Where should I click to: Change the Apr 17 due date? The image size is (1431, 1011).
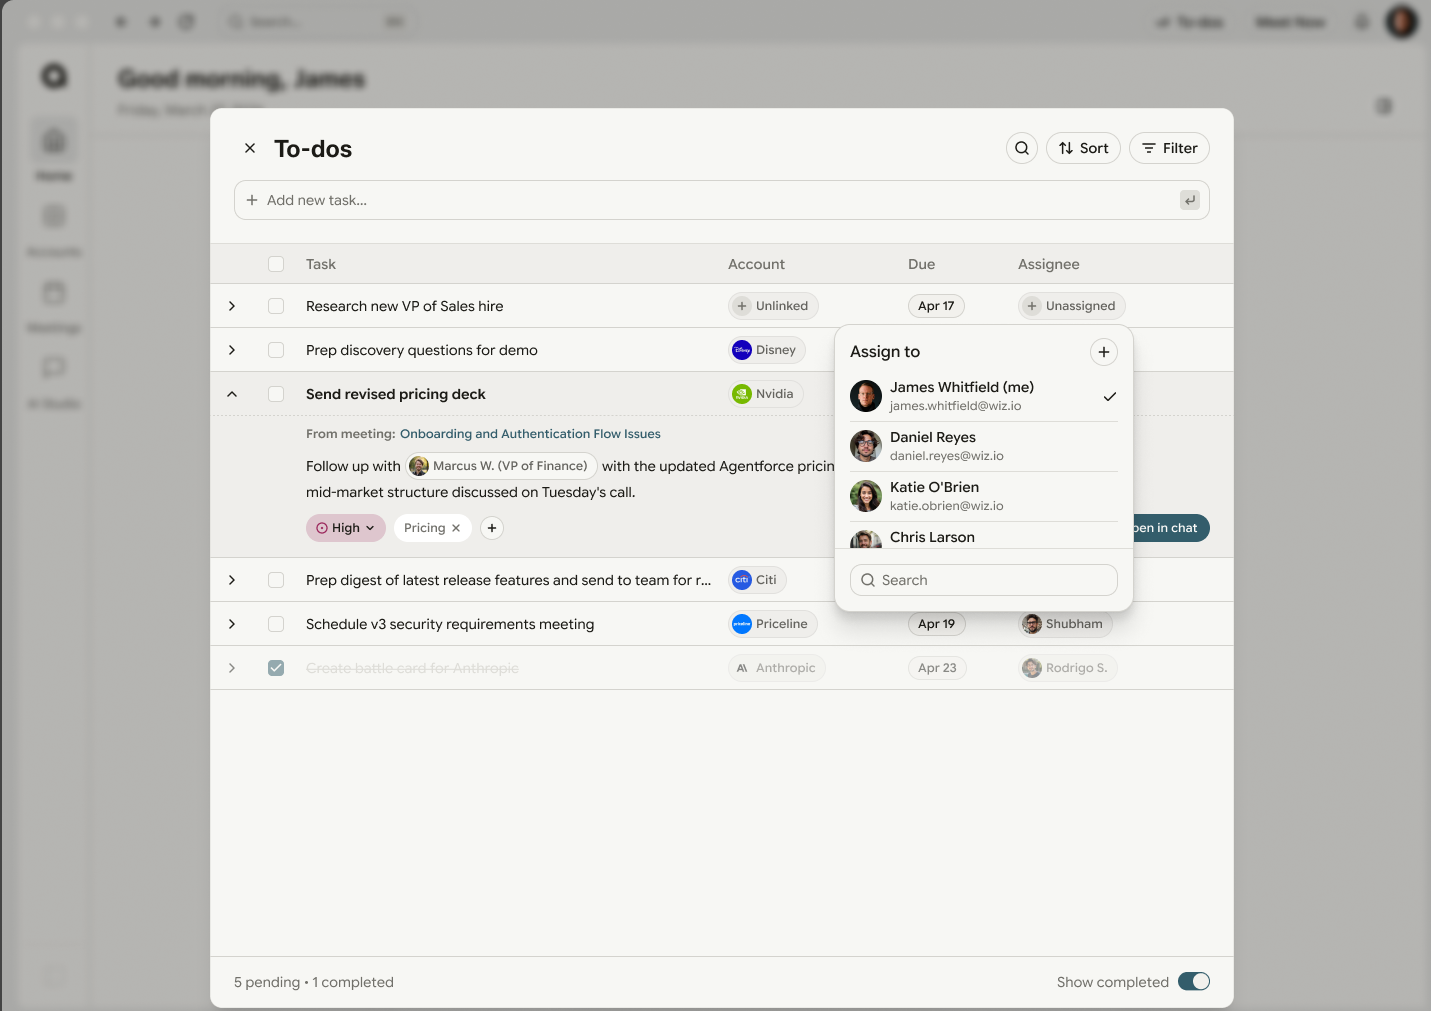[936, 306]
